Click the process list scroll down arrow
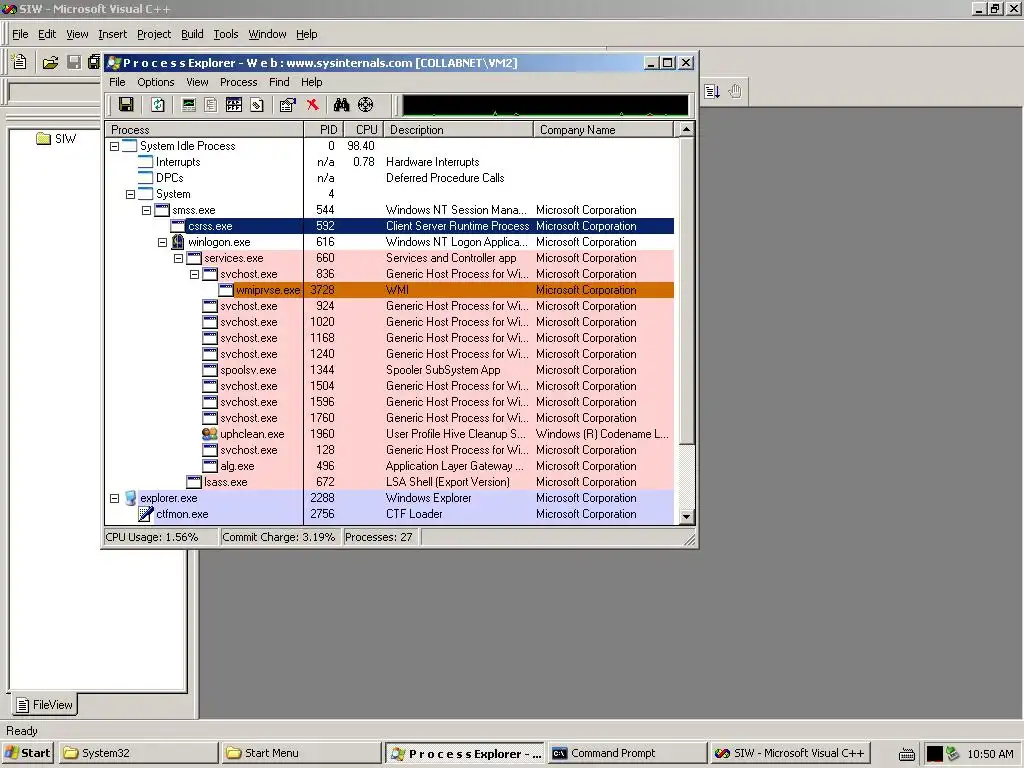Screen dimensions: 1024x768 (686, 517)
